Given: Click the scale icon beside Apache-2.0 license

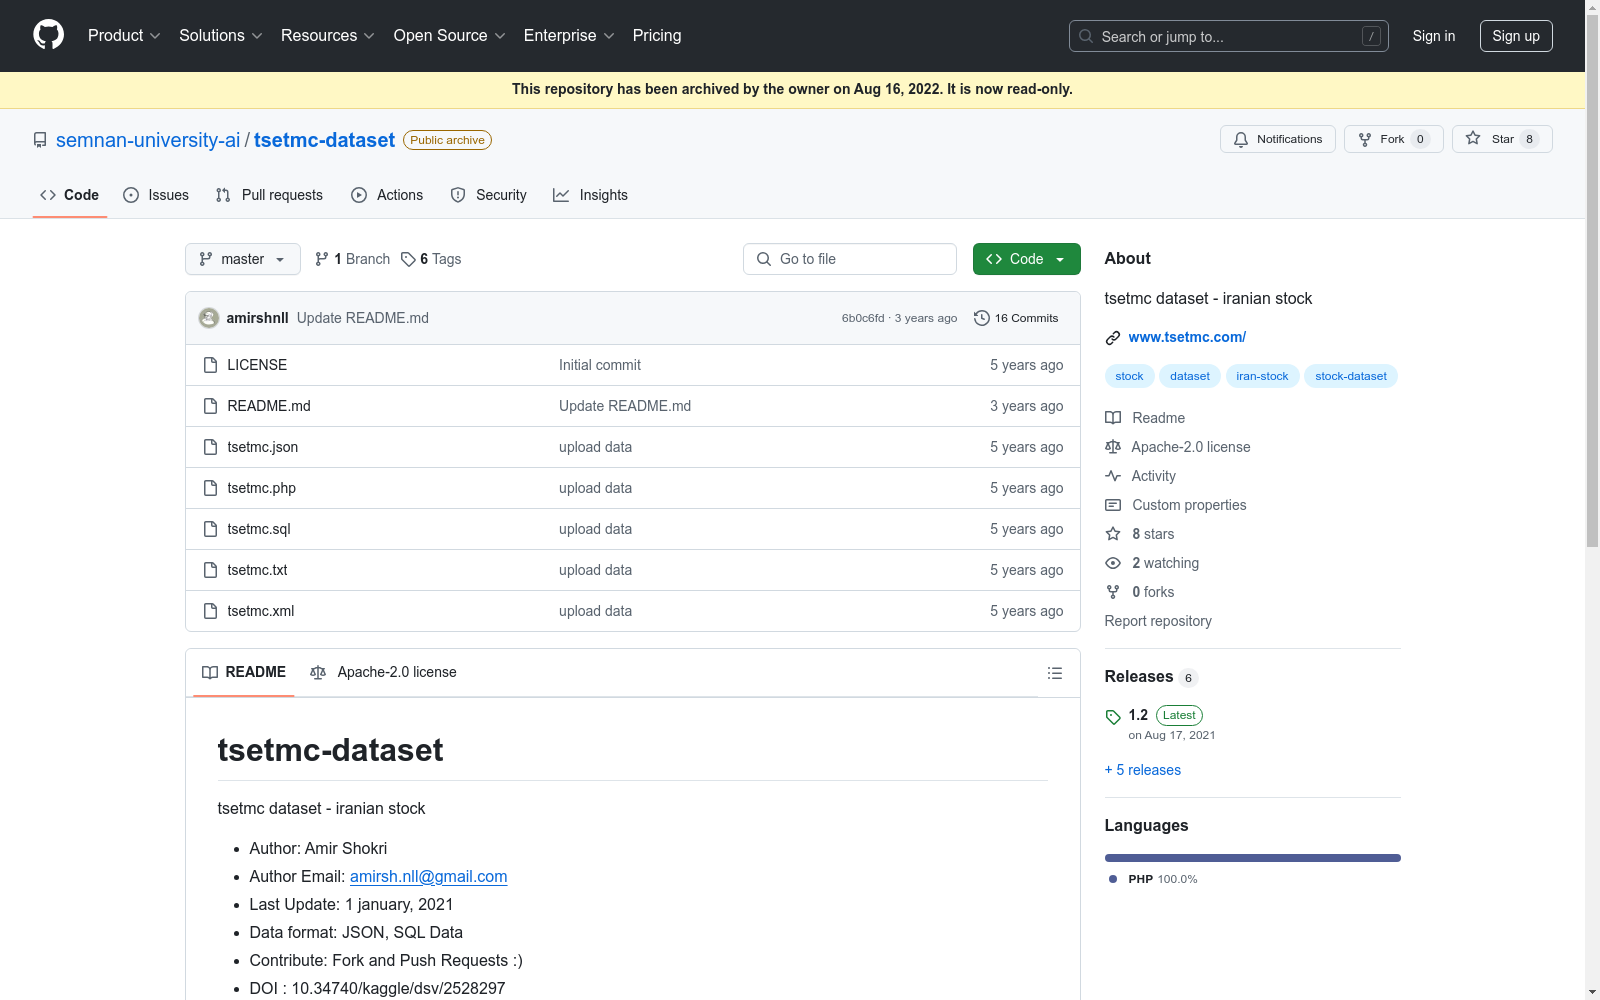Looking at the screenshot, I should pos(1113,447).
